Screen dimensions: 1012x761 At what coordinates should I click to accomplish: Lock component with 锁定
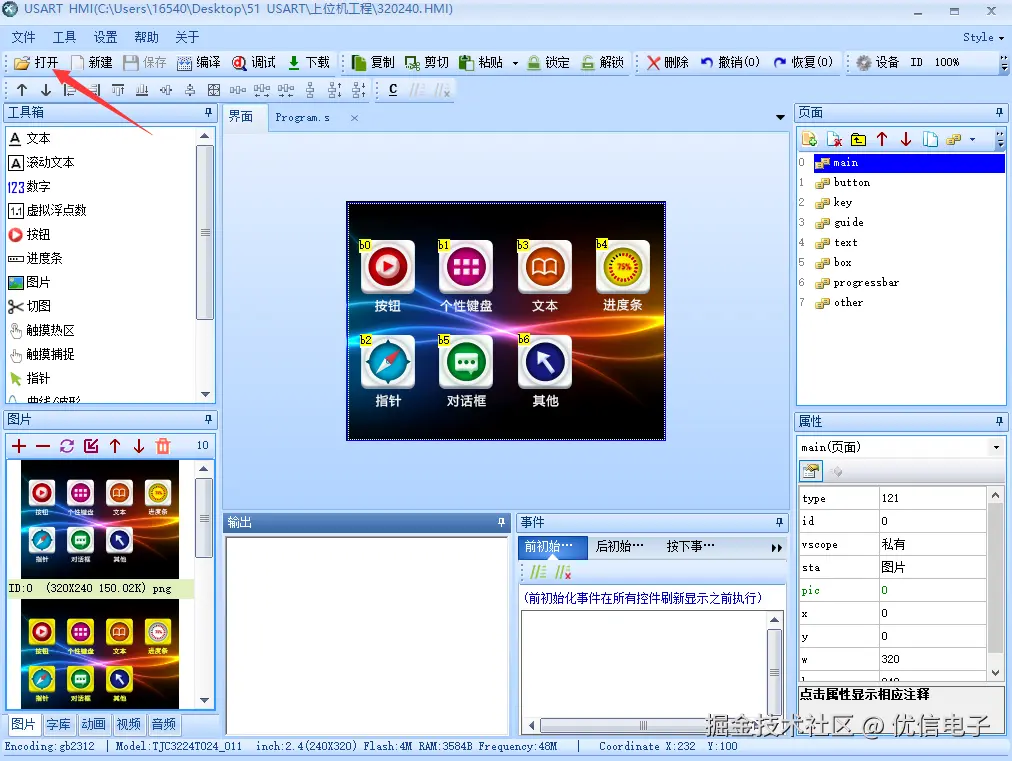point(549,62)
